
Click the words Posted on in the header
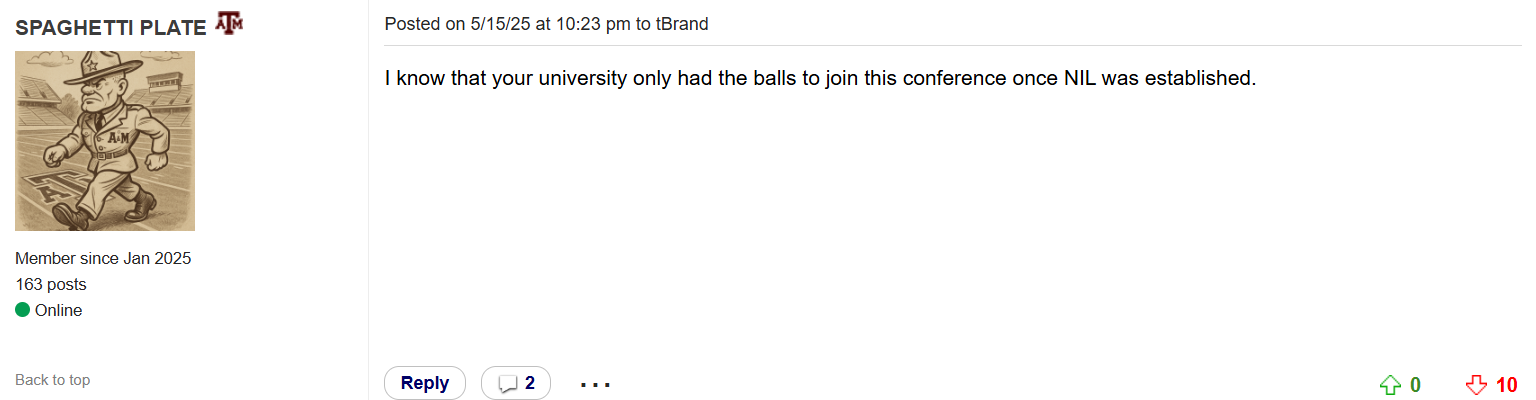[x=425, y=24]
